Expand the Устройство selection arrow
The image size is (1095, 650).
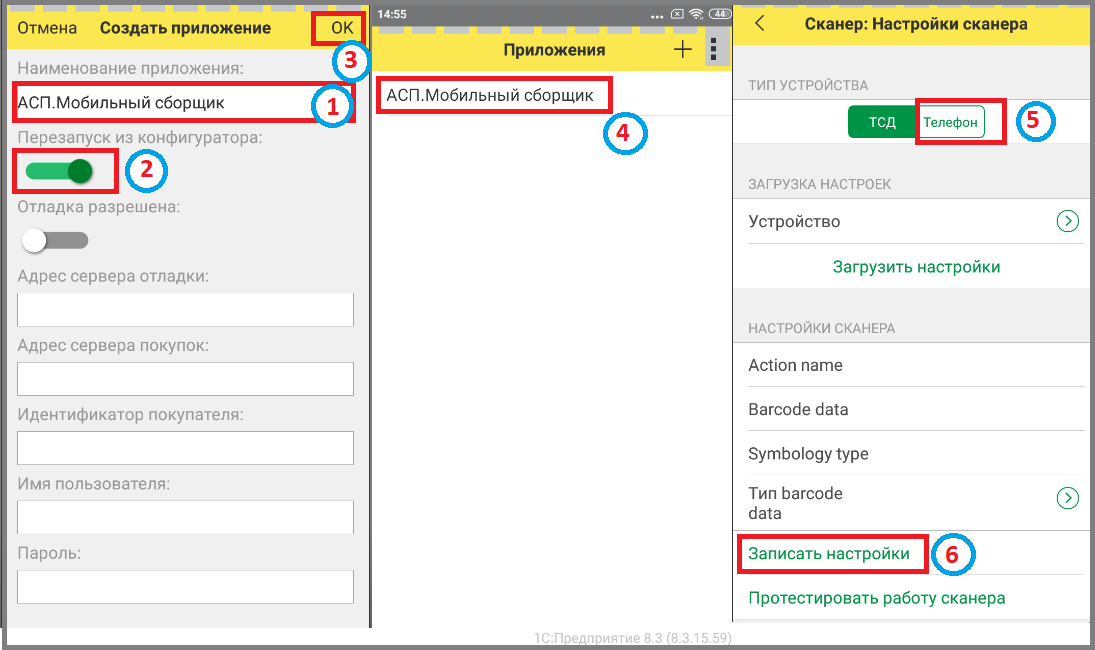click(x=1067, y=221)
